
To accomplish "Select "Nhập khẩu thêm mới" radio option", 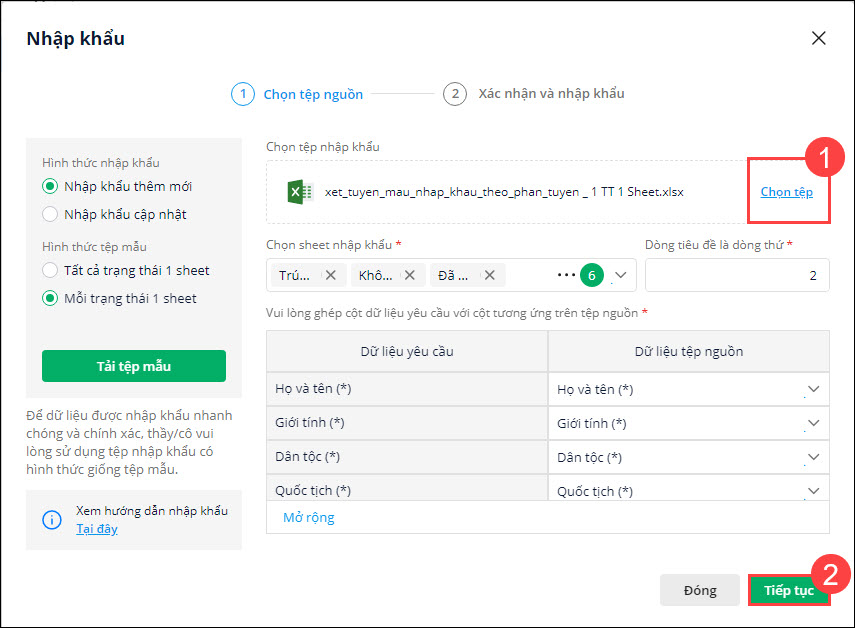I will [x=50, y=186].
